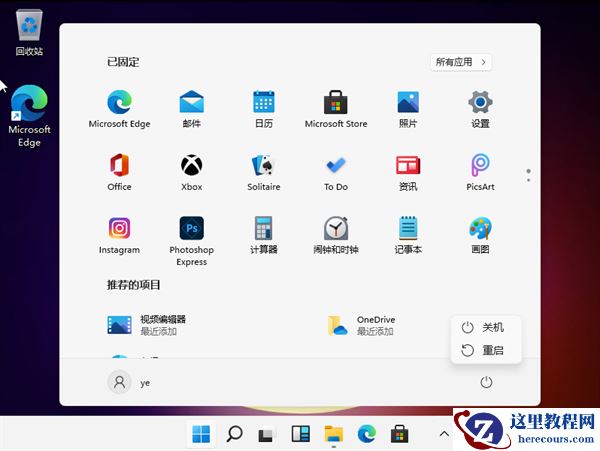
Task: Open Notepad (记事本)
Action: pyautogui.click(x=408, y=235)
